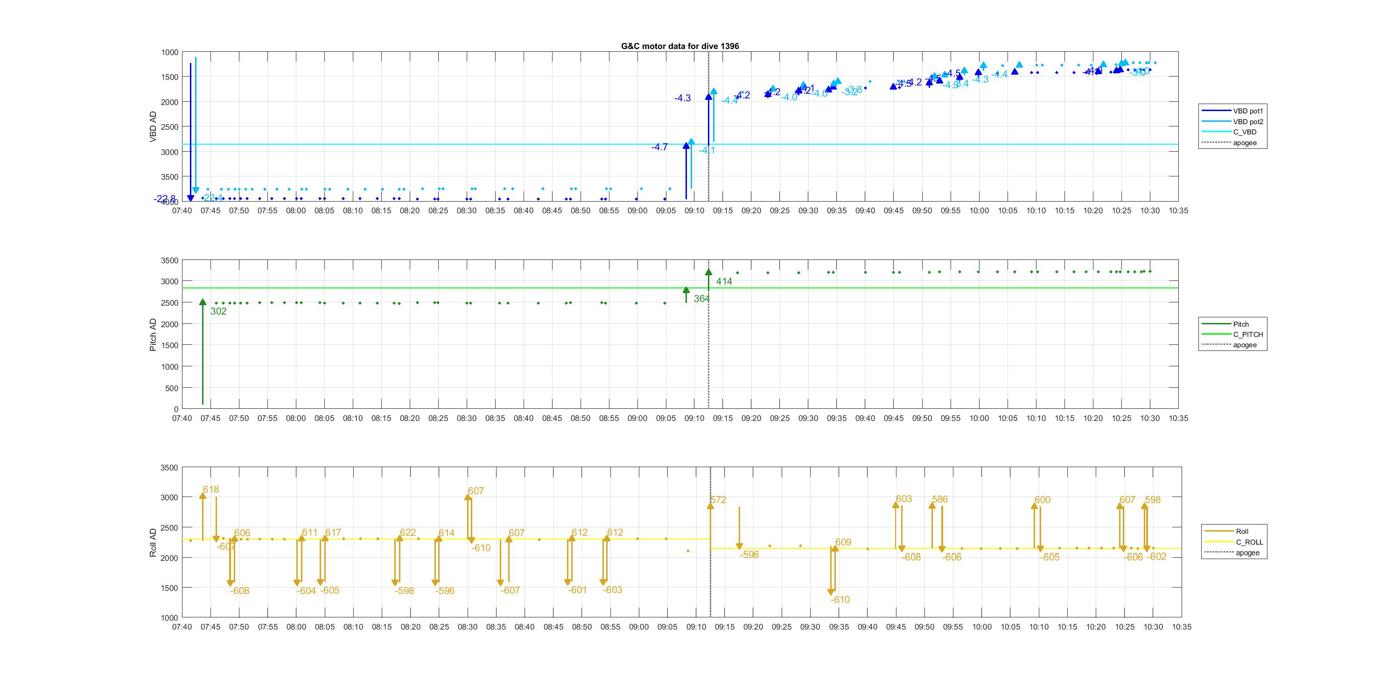Click the title "G&C motor data for dive 1396"

click(680, 46)
